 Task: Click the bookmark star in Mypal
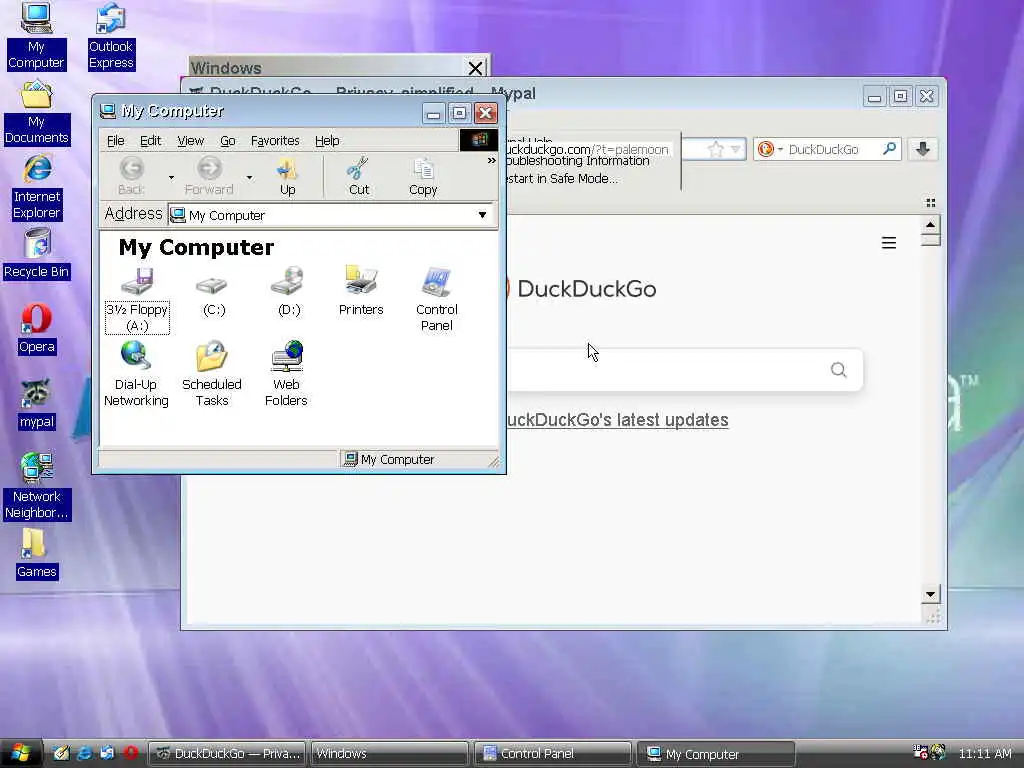coord(715,149)
